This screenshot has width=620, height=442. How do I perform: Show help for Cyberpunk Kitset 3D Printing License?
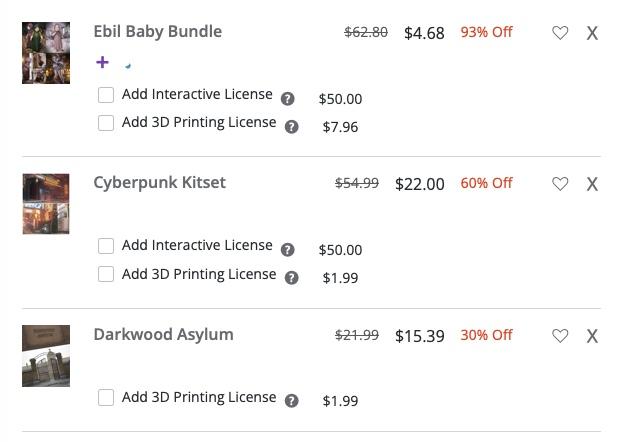[x=292, y=278]
